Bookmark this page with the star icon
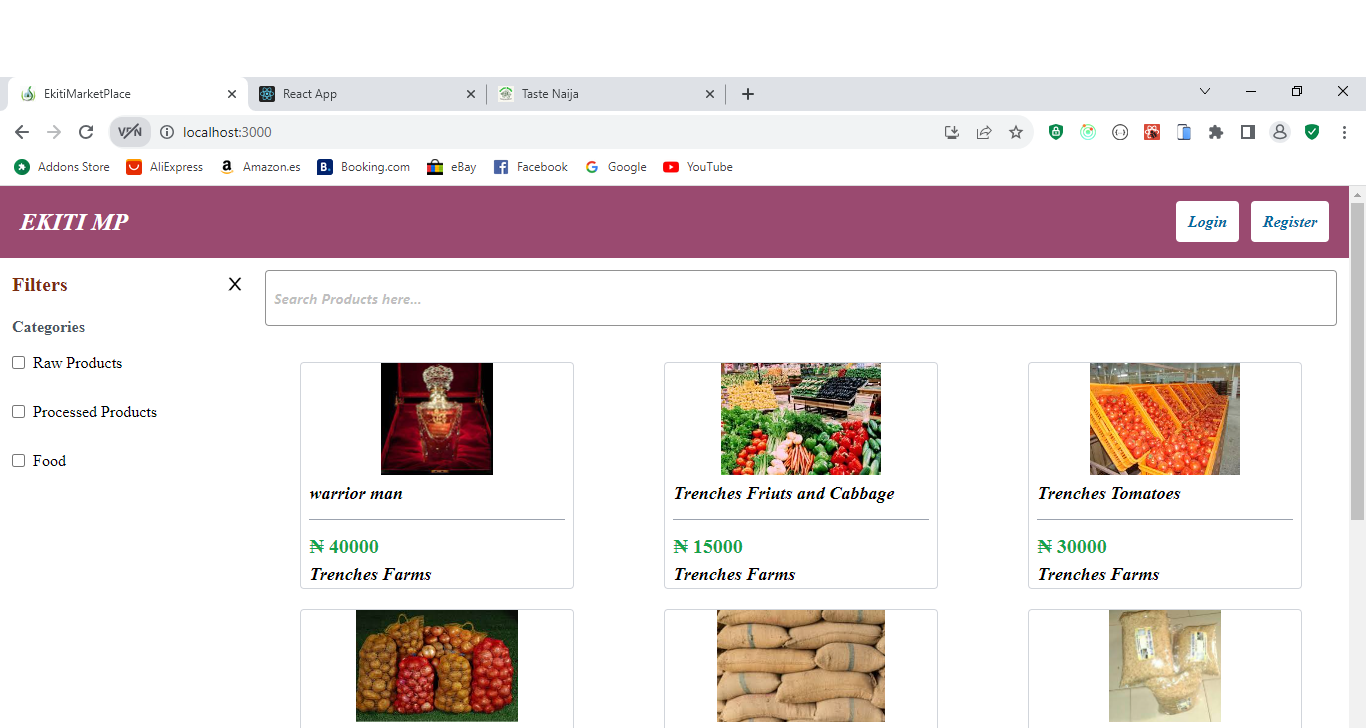Screen dimensions: 1366x728 (1016, 132)
